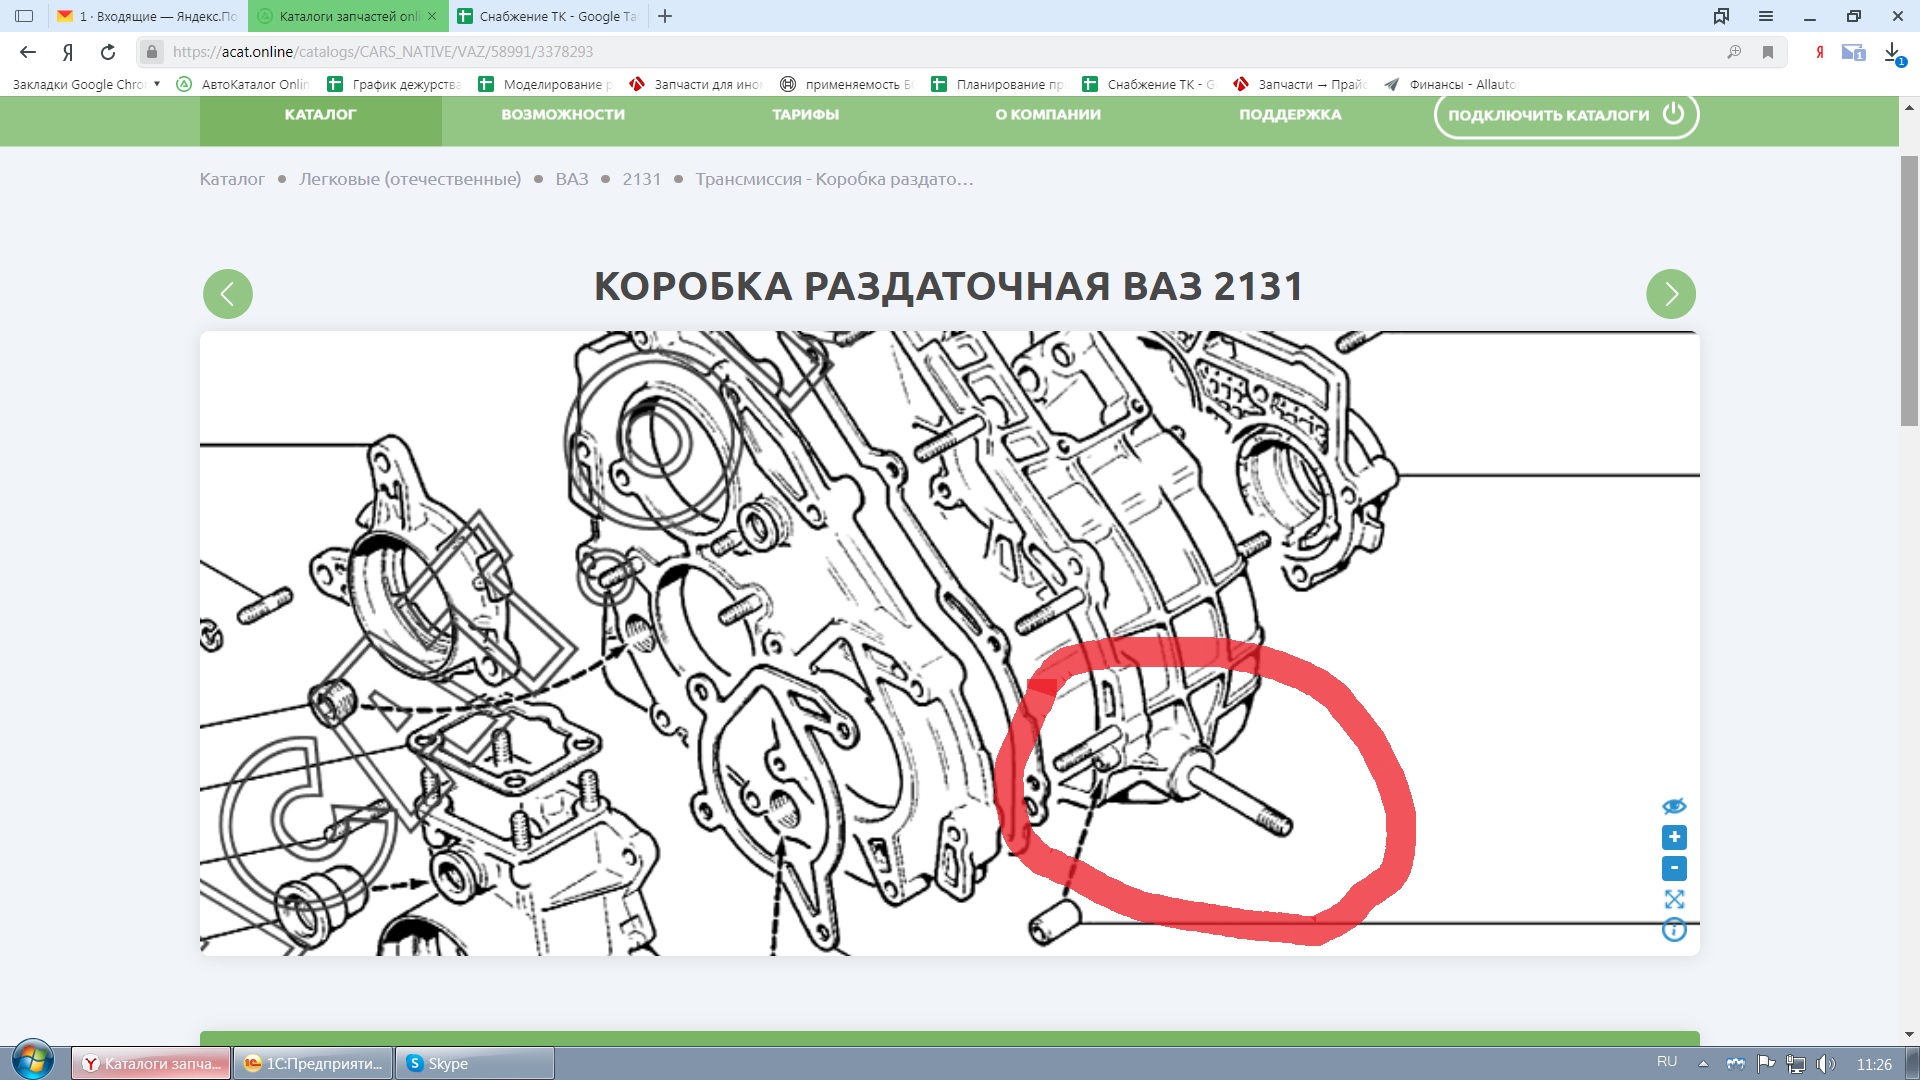Click the RU language indicator
This screenshot has width=1920, height=1080.
coord(1667,1062)
